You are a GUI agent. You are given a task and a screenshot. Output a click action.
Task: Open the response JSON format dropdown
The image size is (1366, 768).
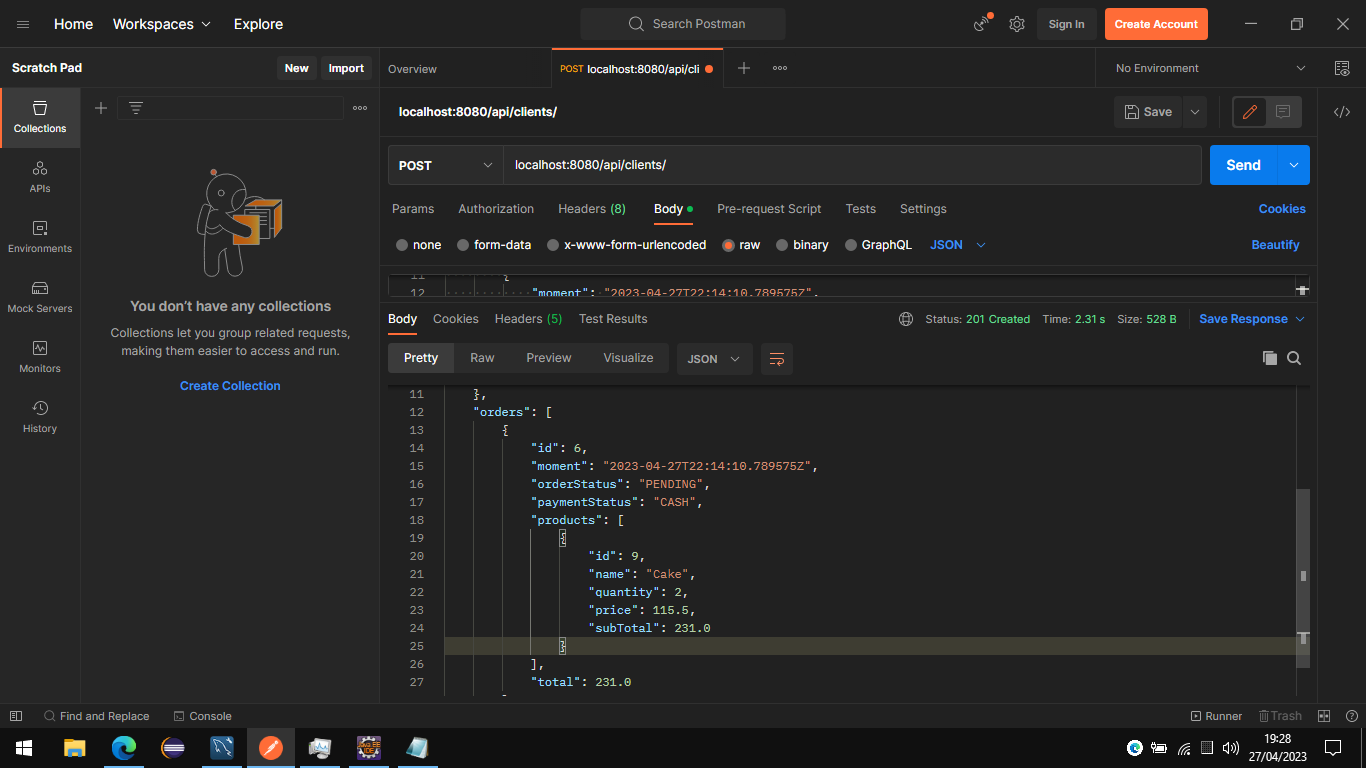pos(714,359)
